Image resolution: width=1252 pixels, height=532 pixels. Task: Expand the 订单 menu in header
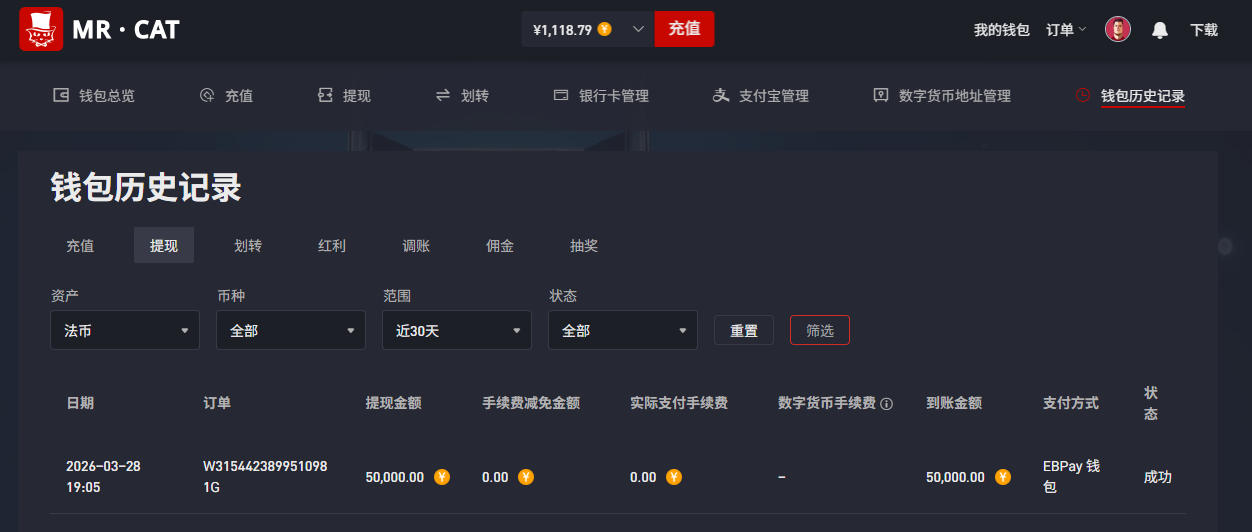coord(1066,30)
